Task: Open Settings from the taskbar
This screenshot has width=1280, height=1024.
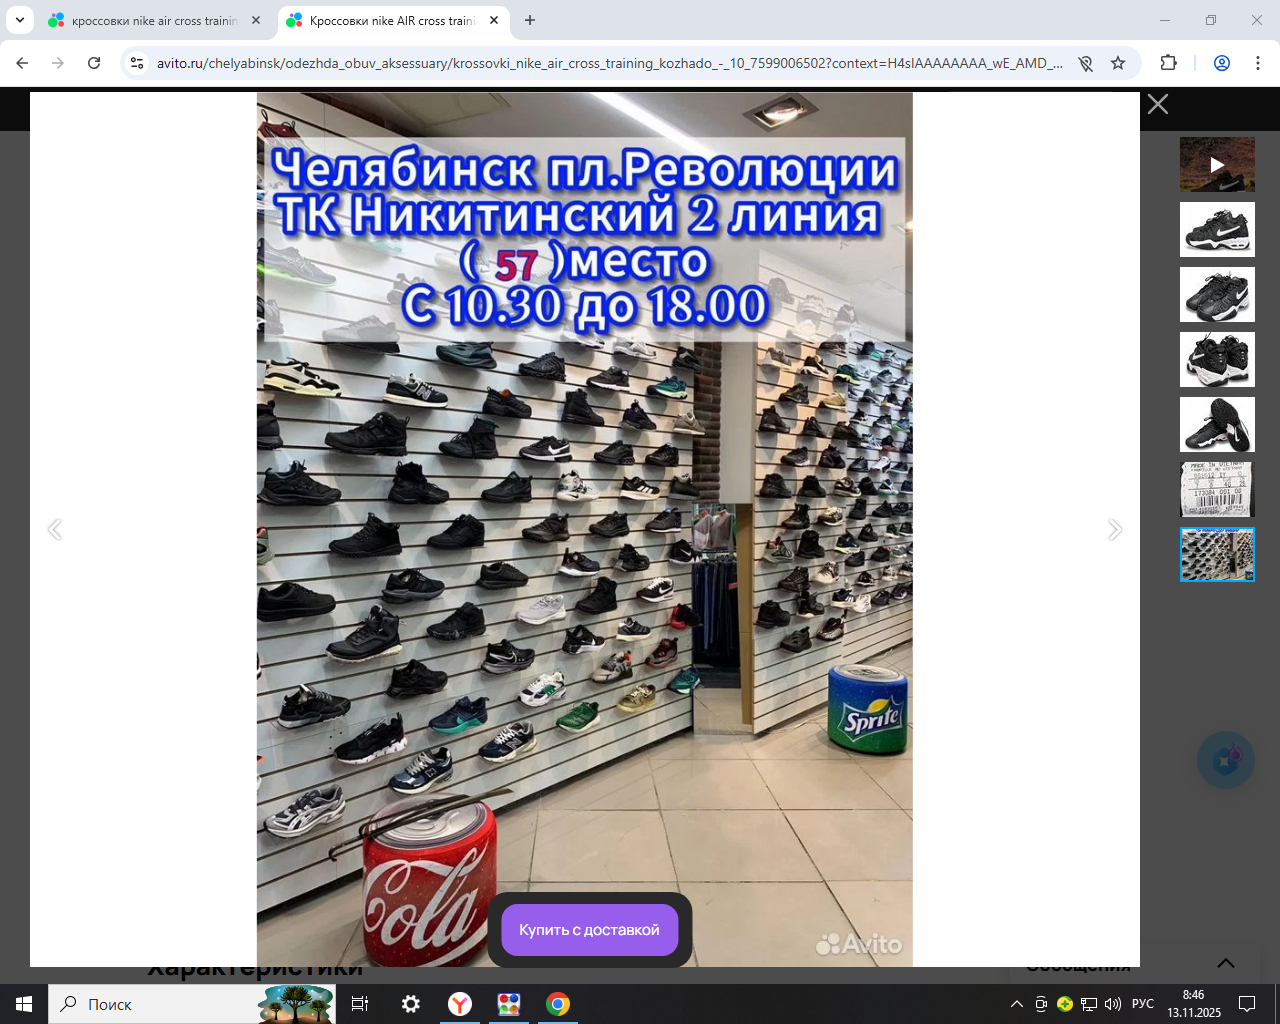Action: (x=411, y=1004)
